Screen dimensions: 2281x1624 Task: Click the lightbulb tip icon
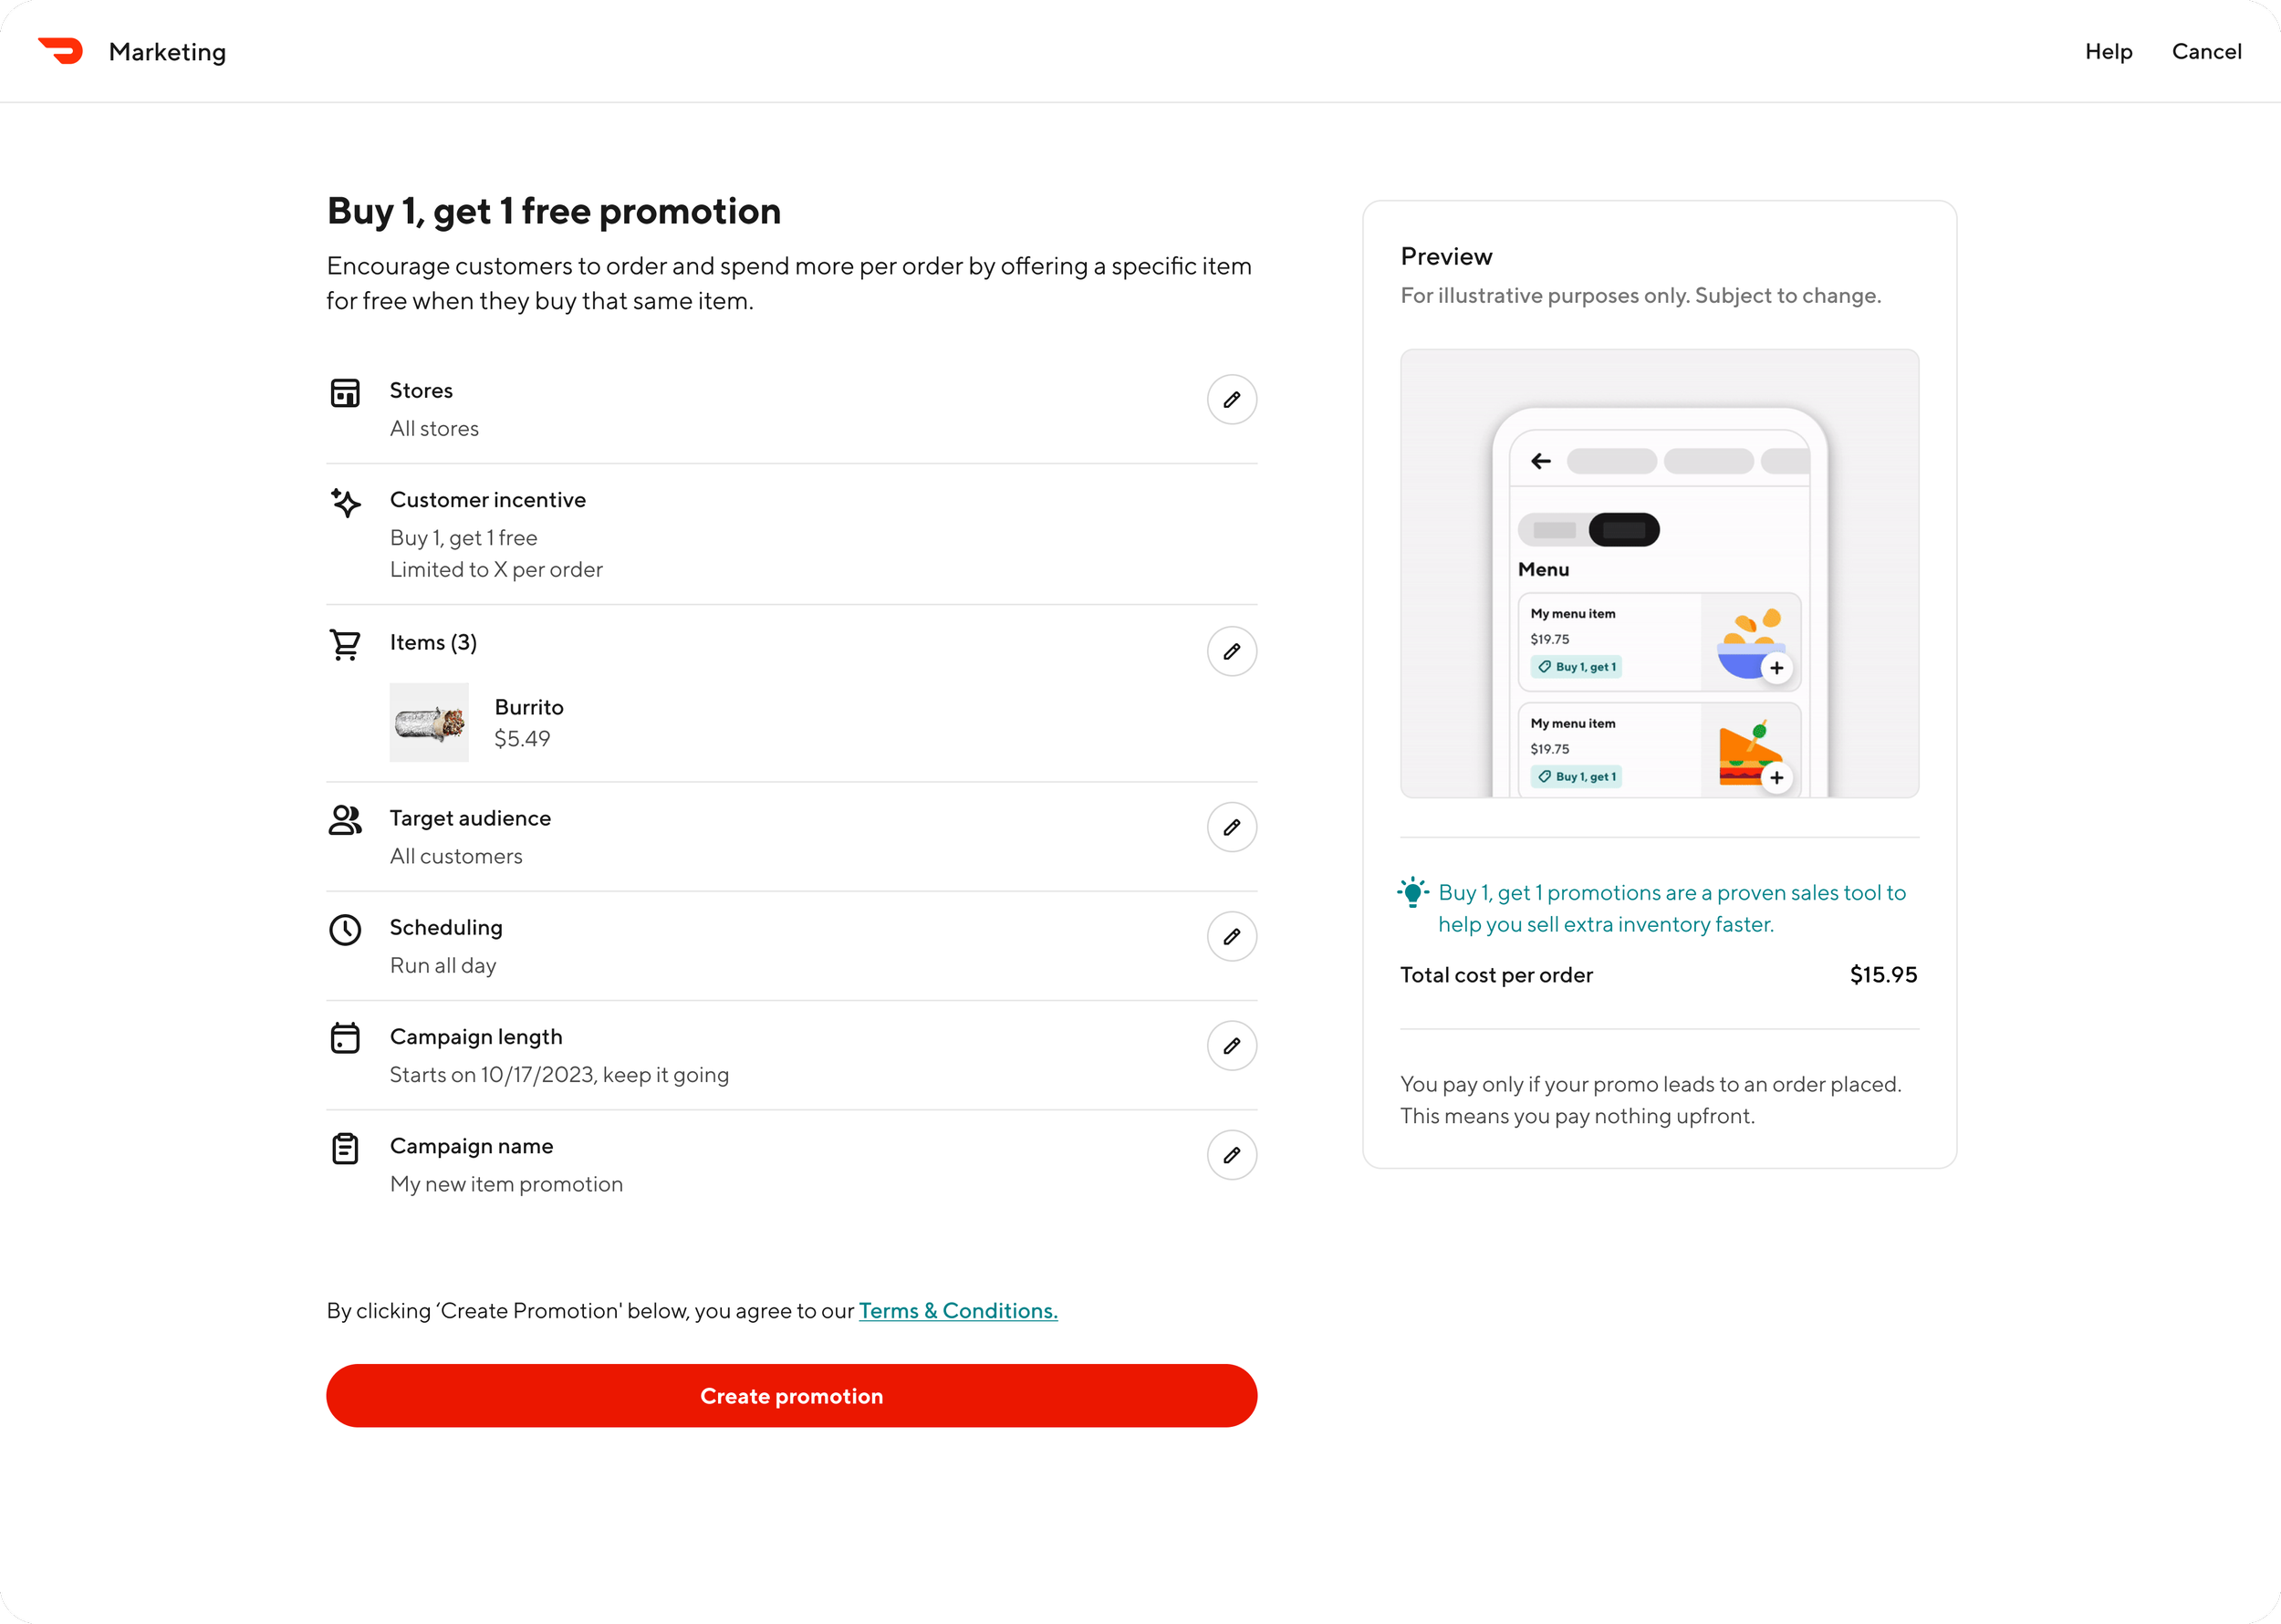1412,892
